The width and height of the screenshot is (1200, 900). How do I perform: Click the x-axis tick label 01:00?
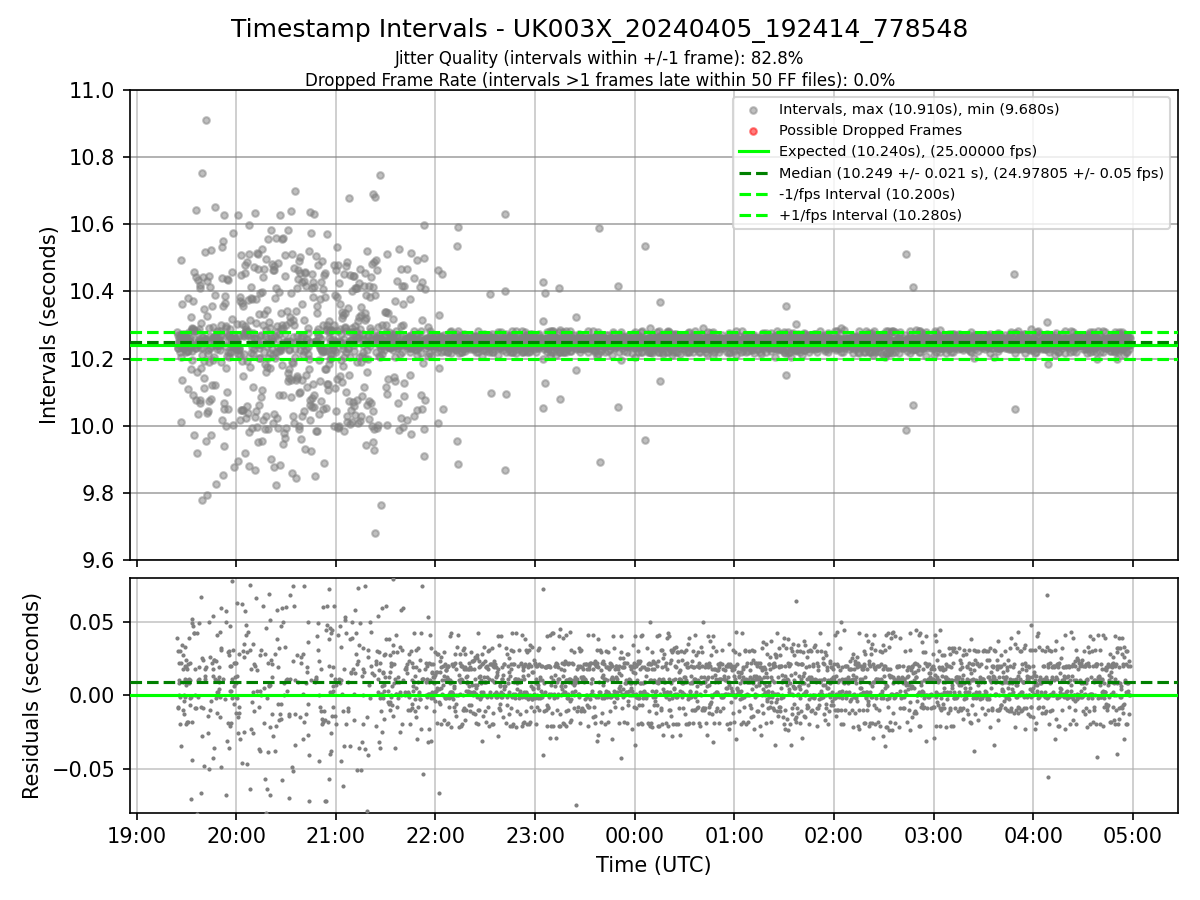pyautogui.click(x=734, y=834)
